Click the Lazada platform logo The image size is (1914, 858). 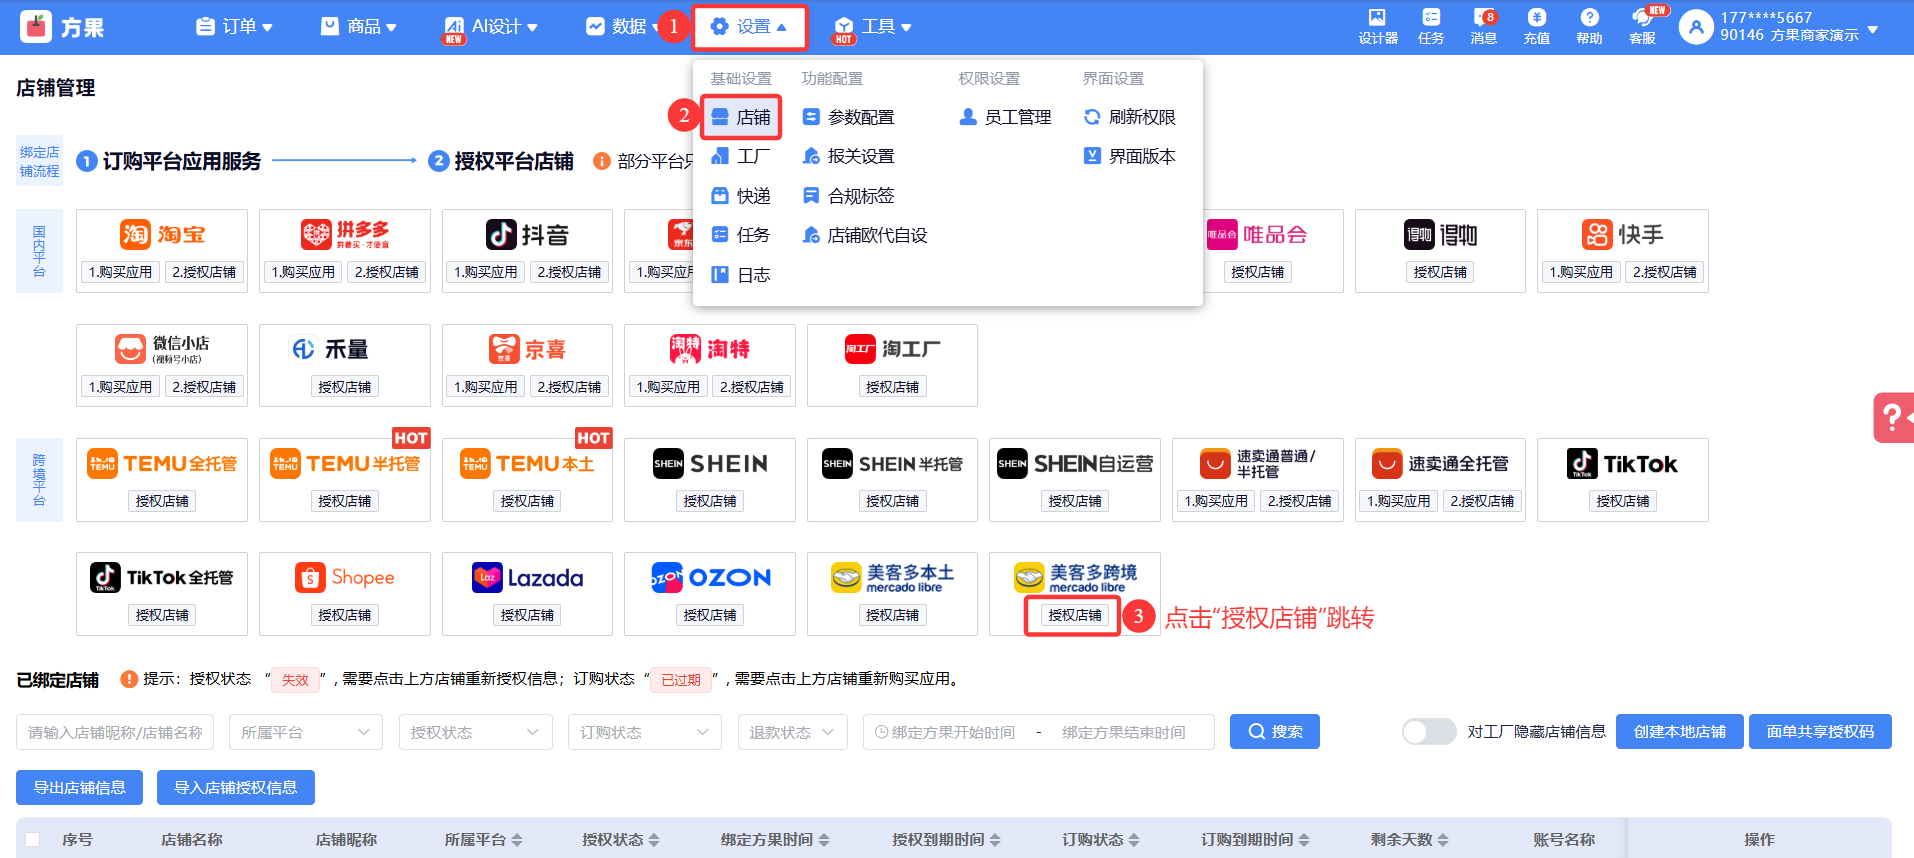pos(527,578)
